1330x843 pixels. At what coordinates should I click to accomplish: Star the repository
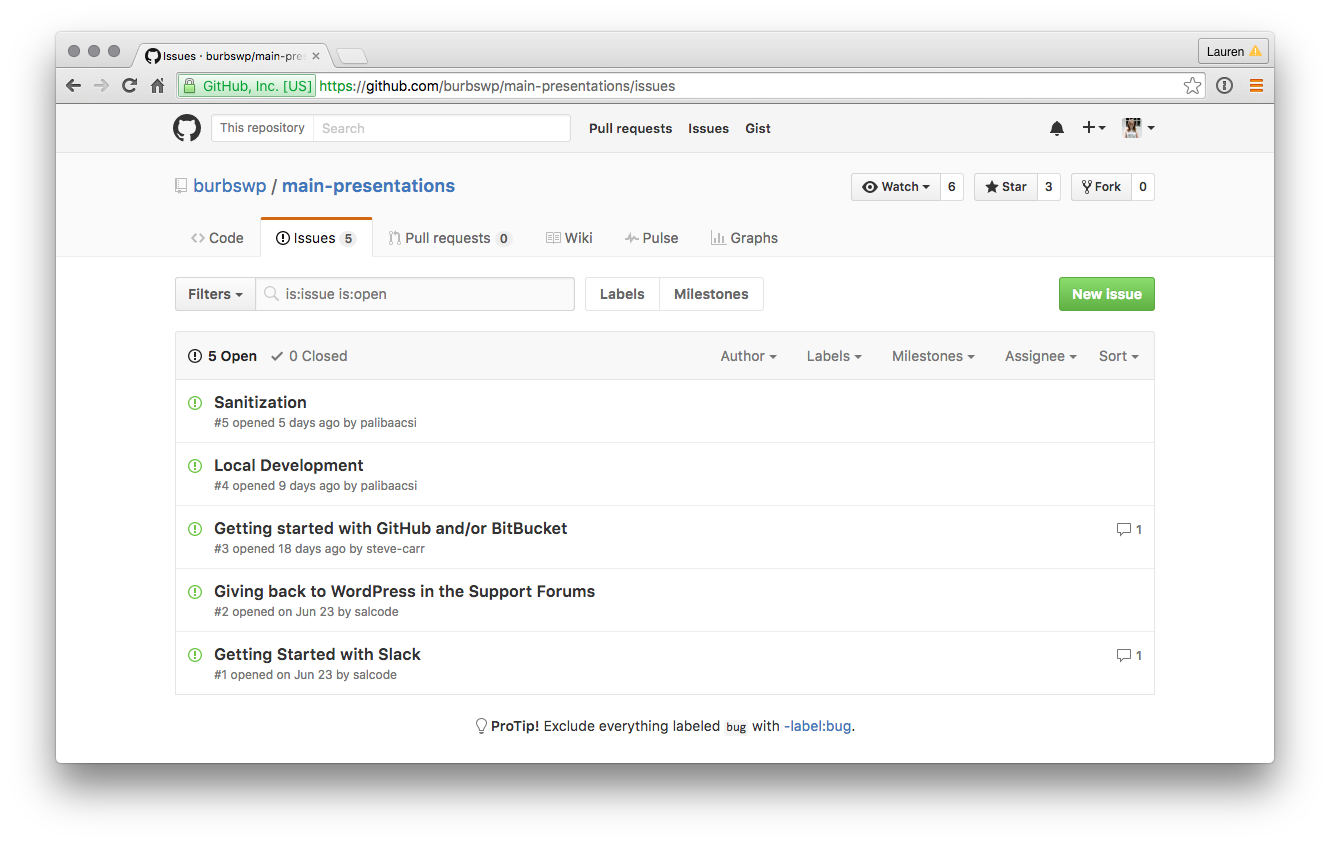[x=1006, y=187]
